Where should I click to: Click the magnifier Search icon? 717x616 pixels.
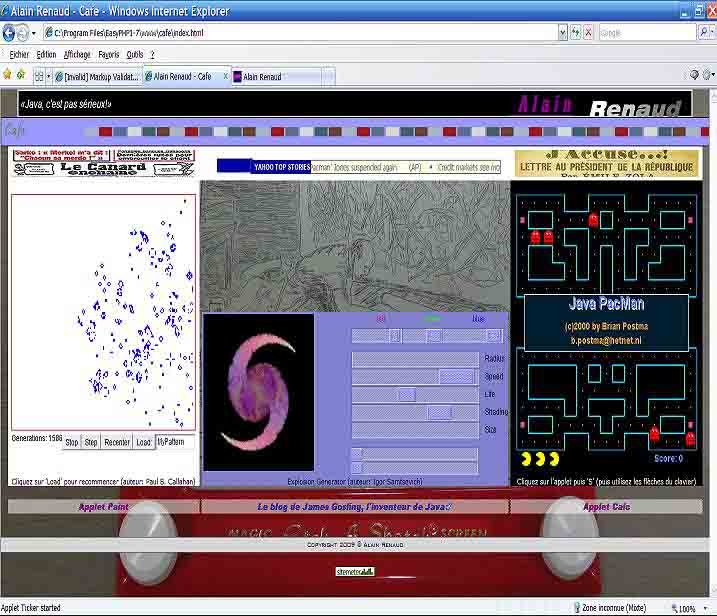[x=704, y=32]
